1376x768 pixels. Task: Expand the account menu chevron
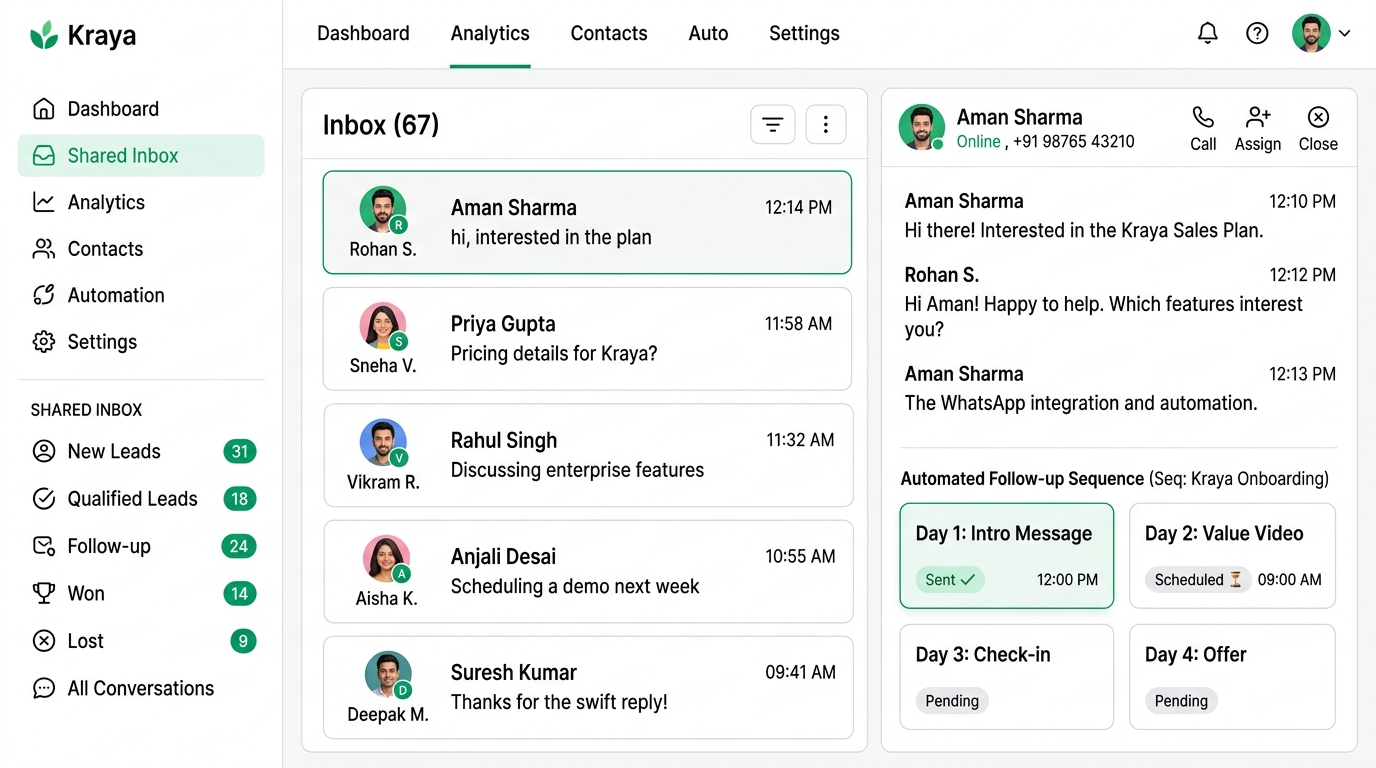pos(1345,33)
